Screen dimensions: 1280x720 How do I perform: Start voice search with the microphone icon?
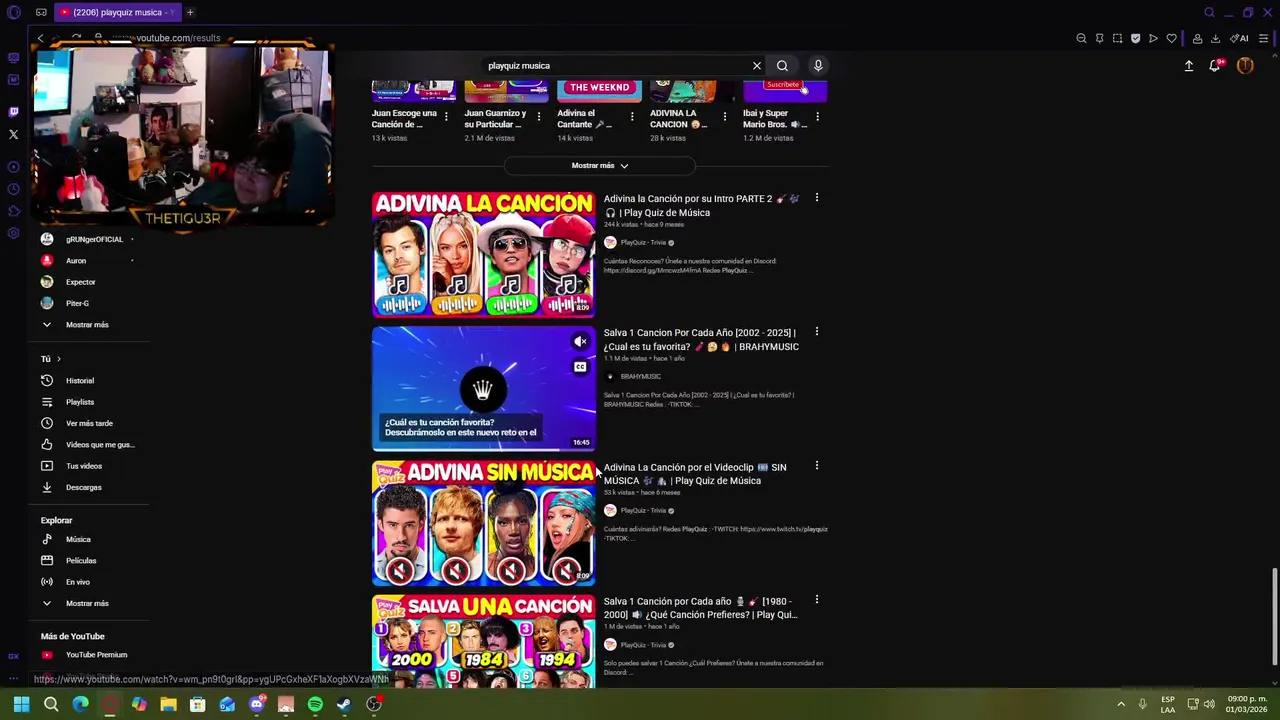(x=818, y=66)
